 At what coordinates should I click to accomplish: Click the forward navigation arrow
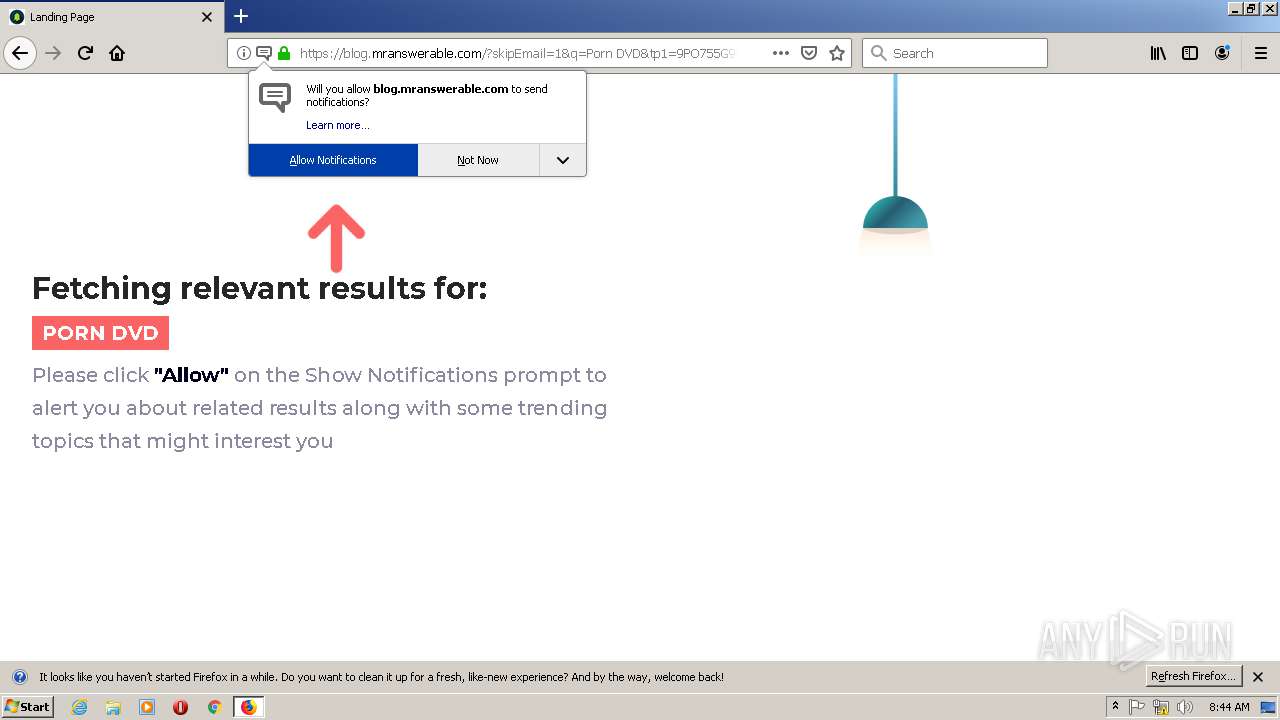tap(54, 53)
